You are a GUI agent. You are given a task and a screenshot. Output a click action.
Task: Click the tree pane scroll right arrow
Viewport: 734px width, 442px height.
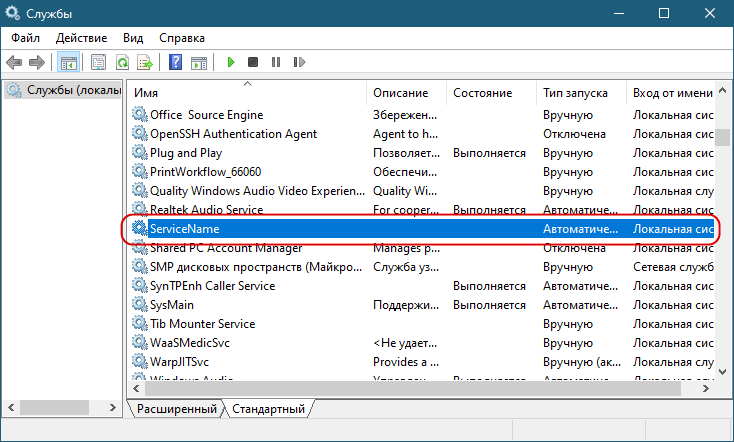113,407
